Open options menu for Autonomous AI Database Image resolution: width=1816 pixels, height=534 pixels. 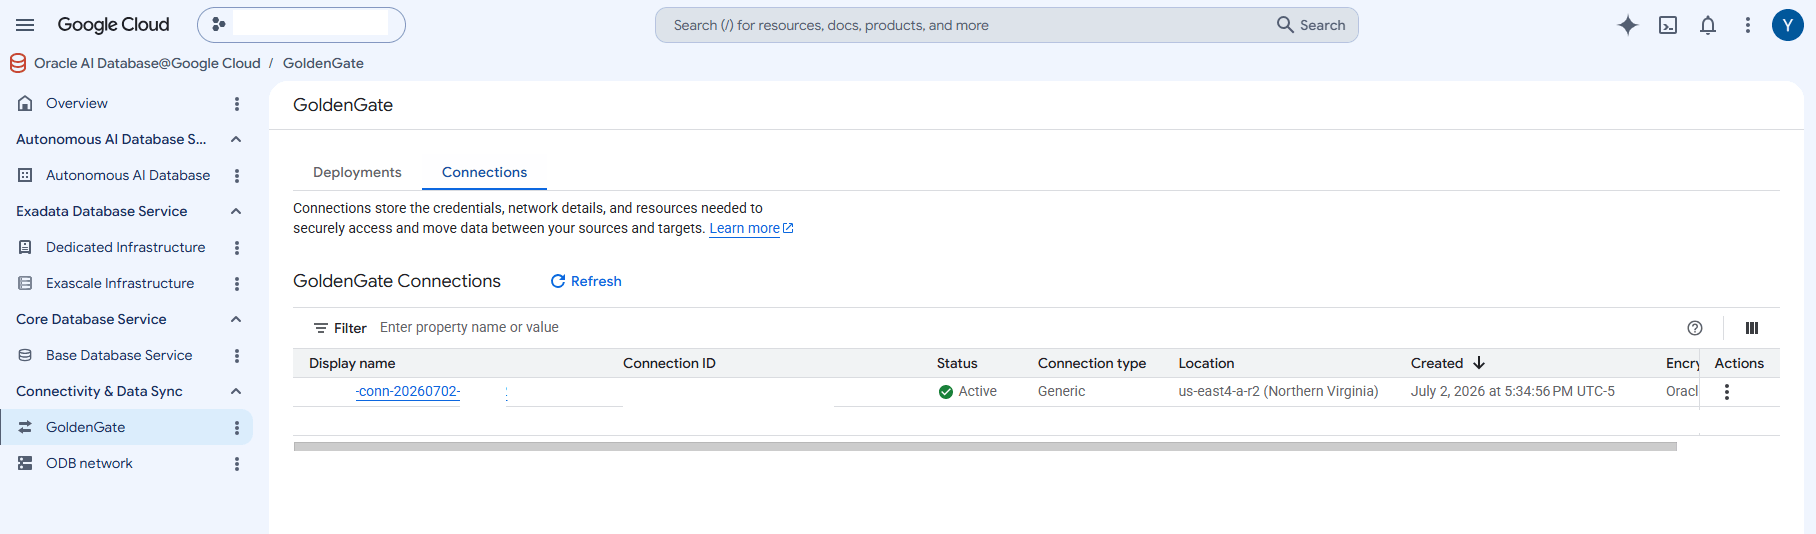coord(237,175)
